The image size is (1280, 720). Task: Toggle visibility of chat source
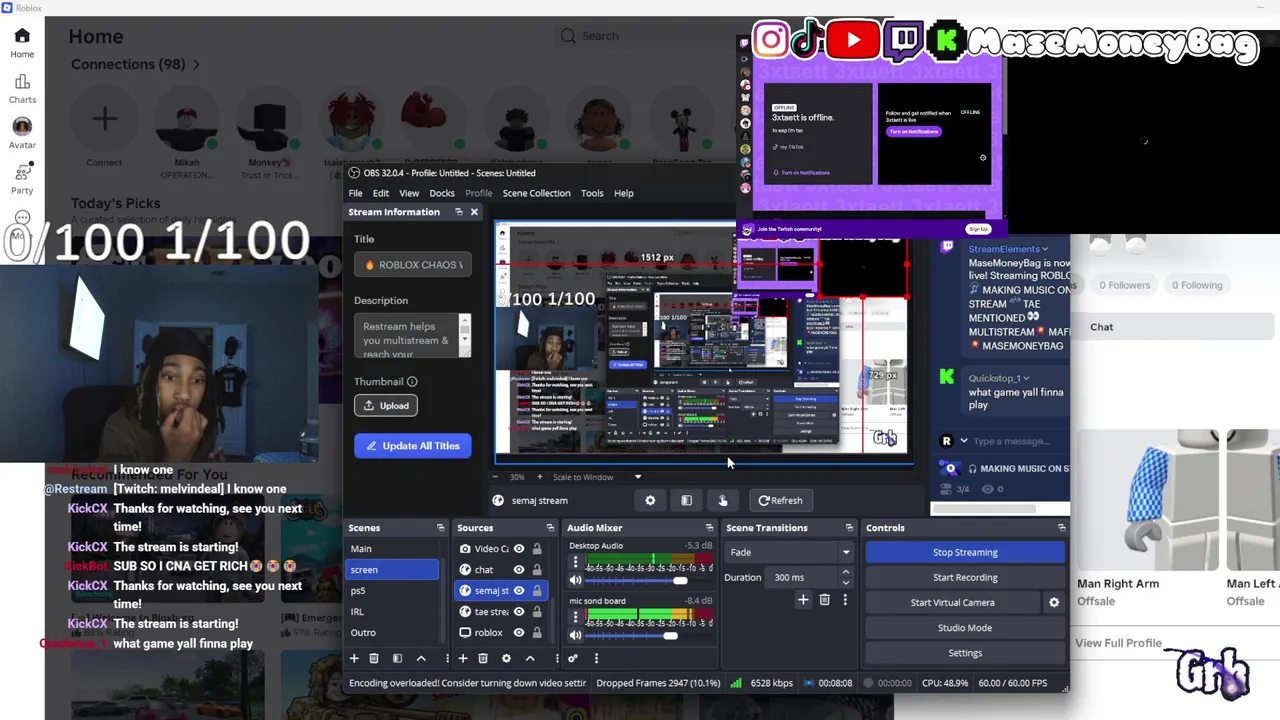(x=518, y=570)
